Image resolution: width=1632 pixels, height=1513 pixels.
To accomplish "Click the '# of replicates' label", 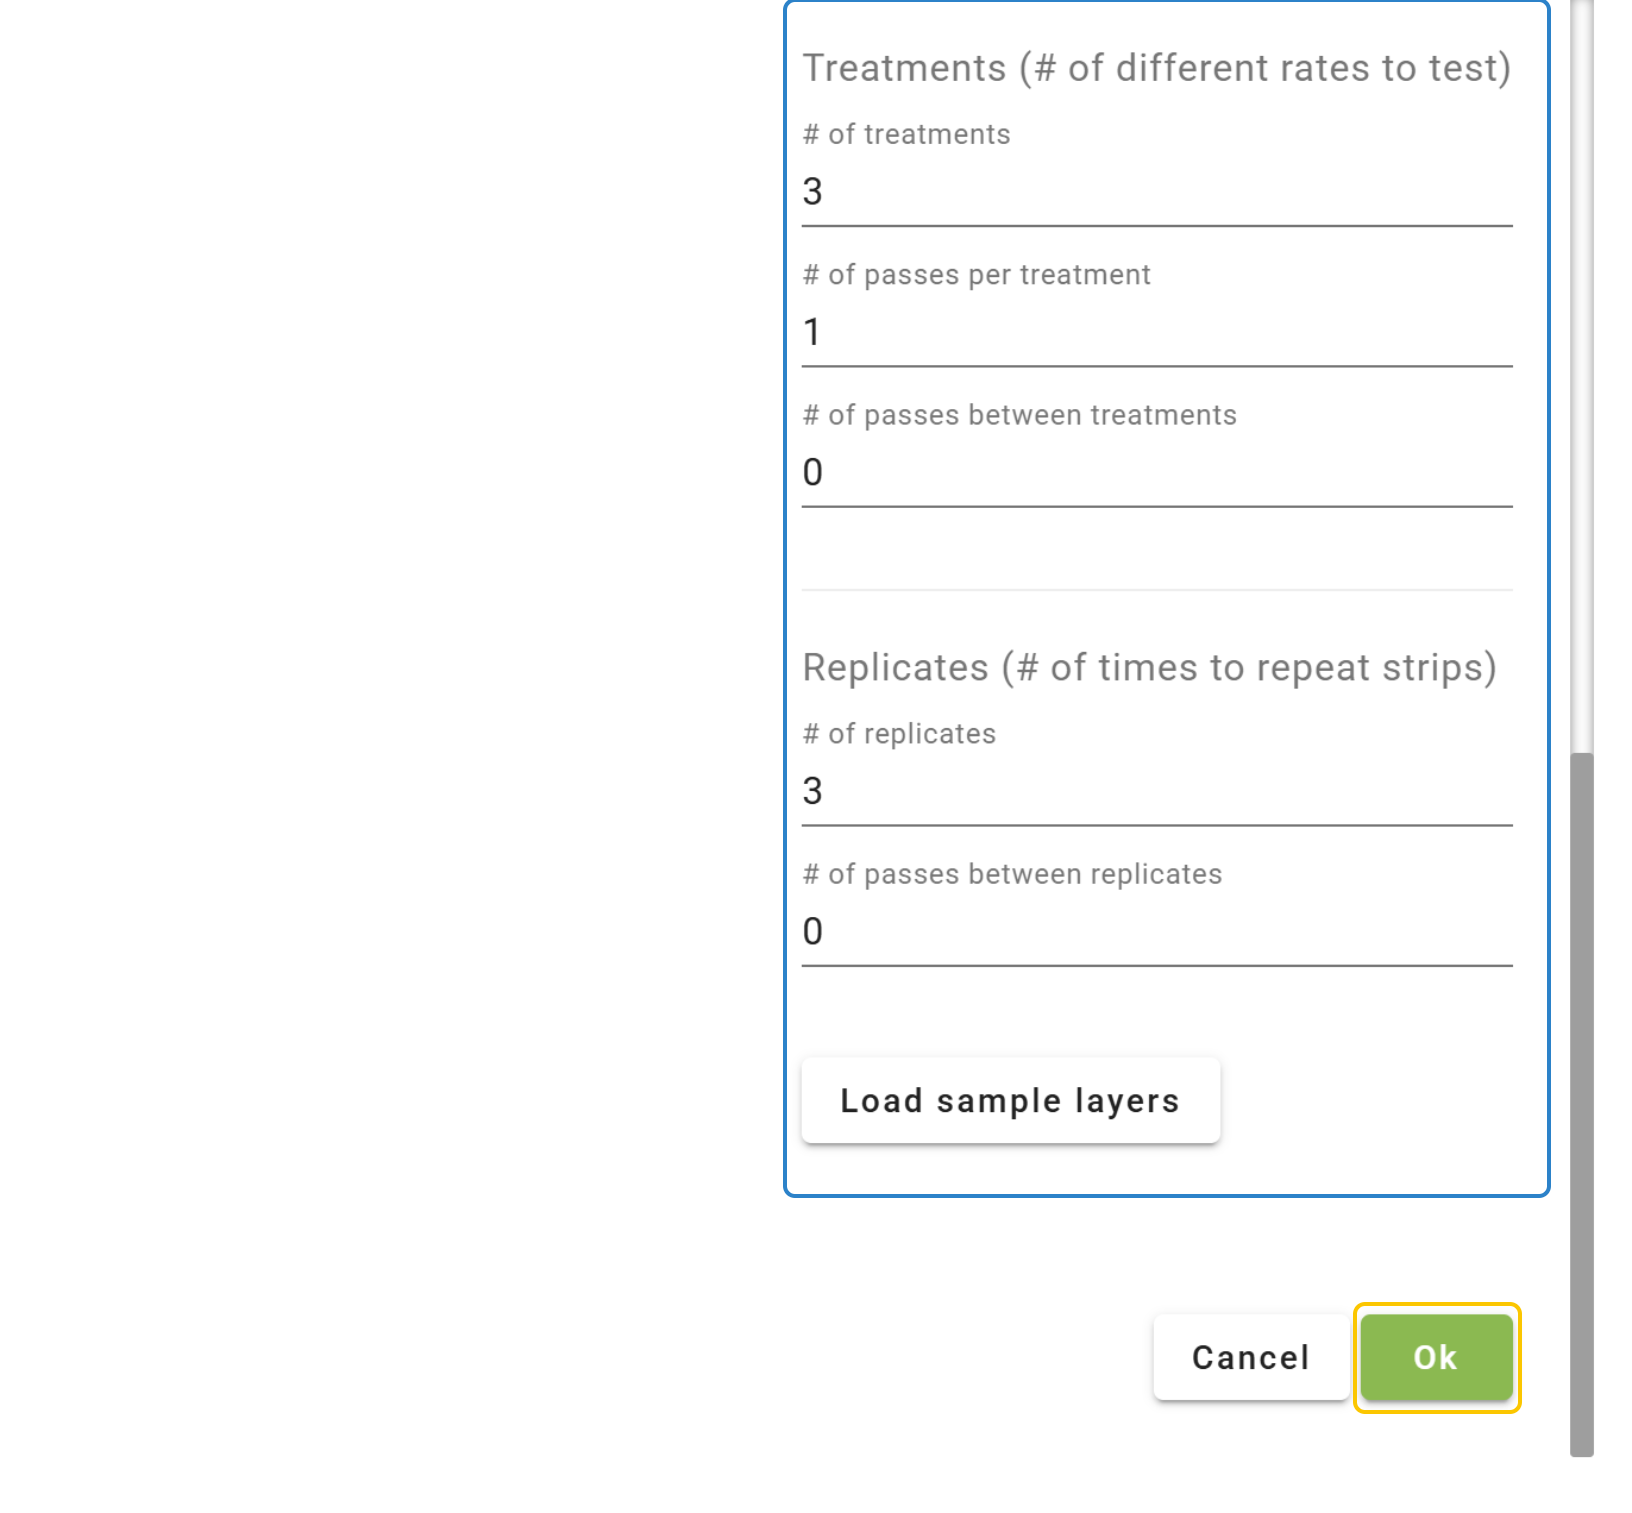I will (x=899, y=734).
